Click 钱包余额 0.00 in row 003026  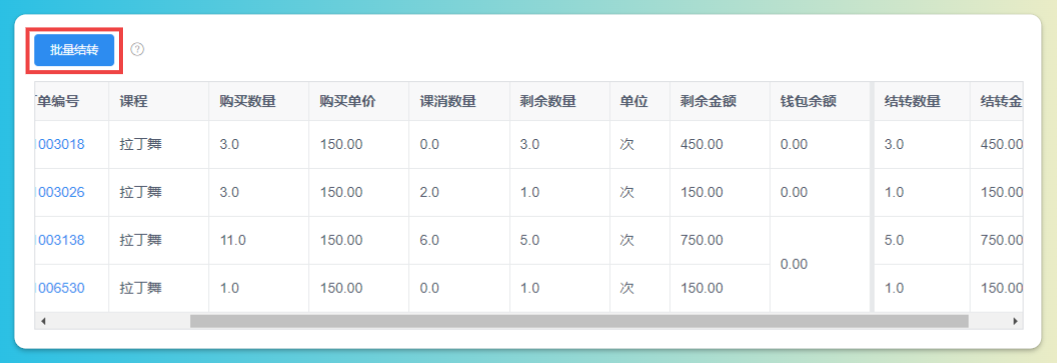793,192
